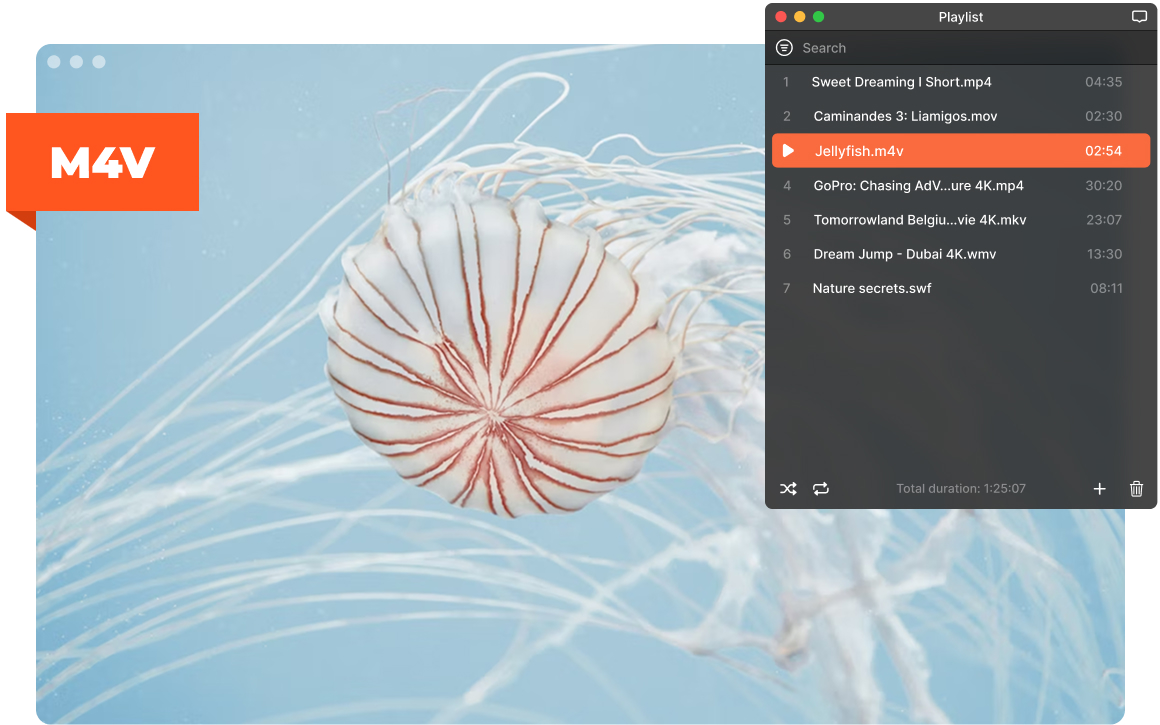Toggle repeat mode in playlist
The width and height of the screenshot is (1160, 725).
820,489
